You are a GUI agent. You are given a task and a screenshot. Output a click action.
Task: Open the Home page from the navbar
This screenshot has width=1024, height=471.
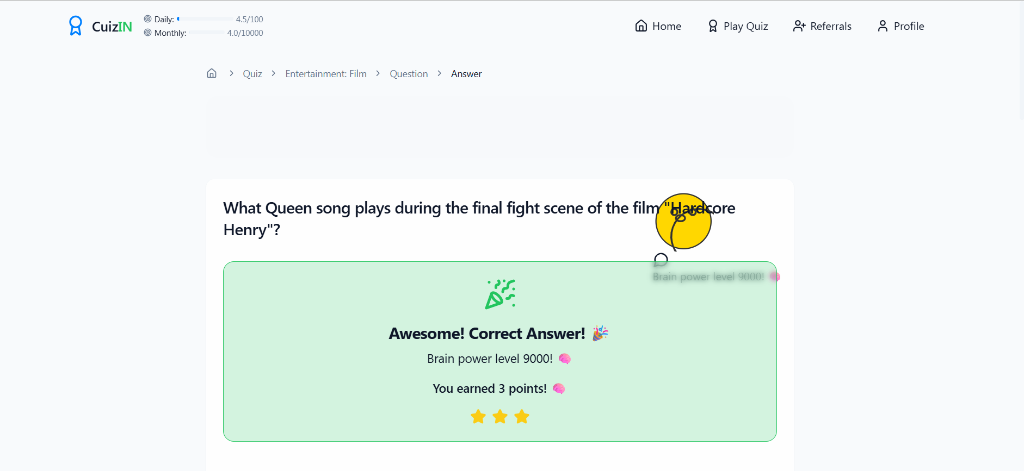658,26
